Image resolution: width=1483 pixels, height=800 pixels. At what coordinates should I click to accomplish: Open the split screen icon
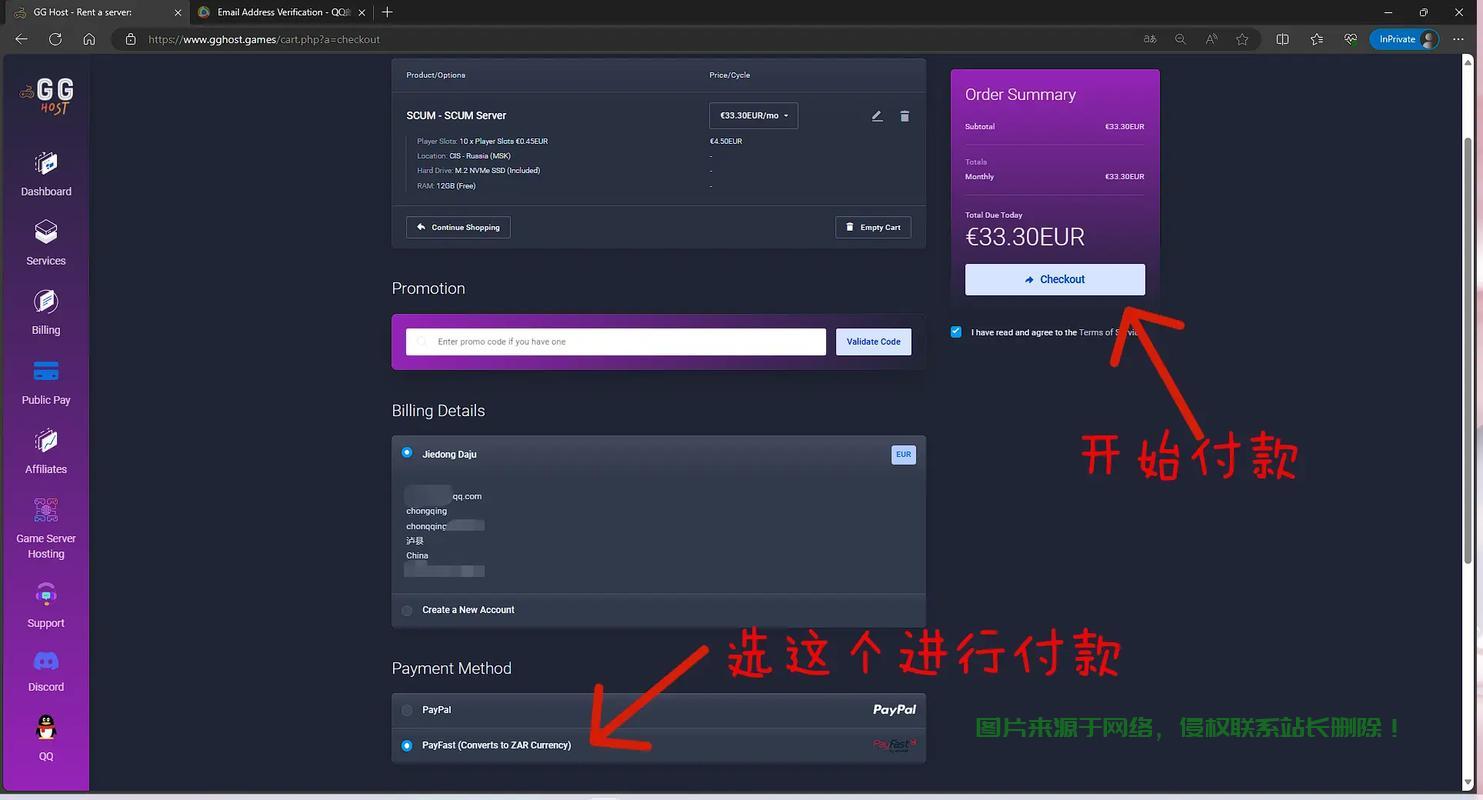(1283, 39)
